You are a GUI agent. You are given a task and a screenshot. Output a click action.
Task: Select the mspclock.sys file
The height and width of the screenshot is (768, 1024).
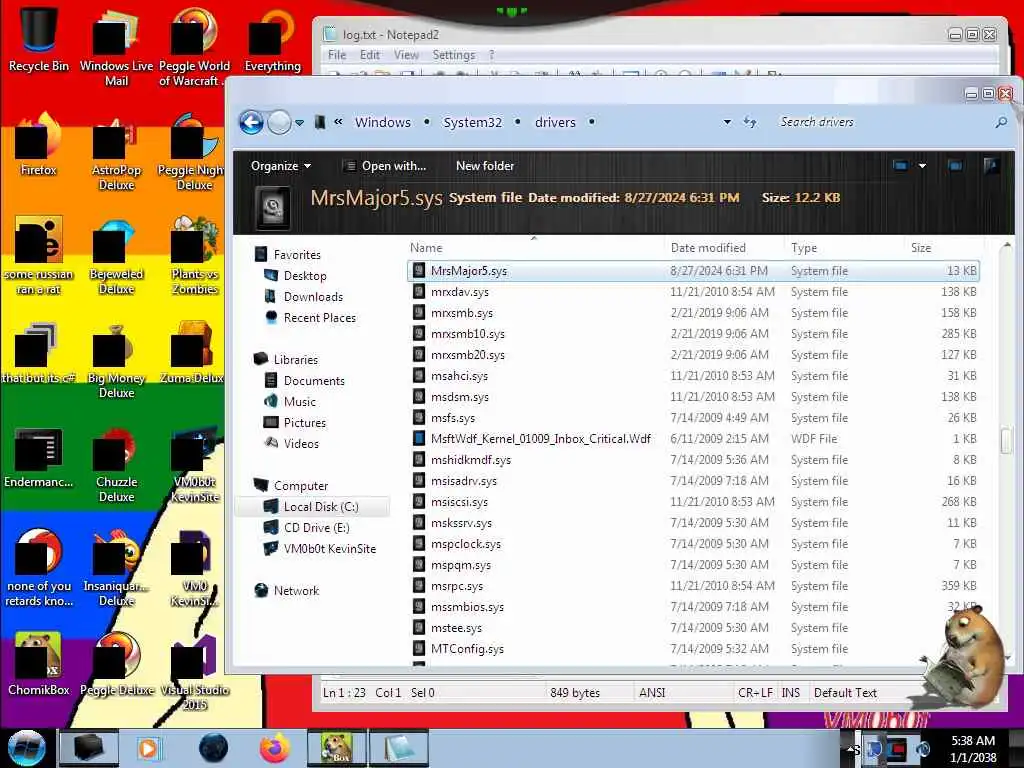click(x=466, y=543)
